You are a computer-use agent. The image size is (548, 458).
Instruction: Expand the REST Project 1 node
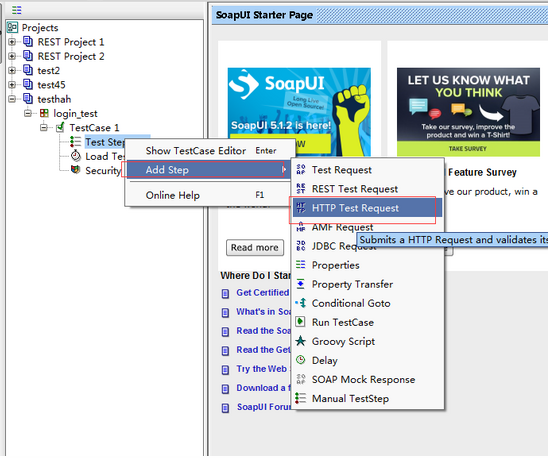[x=12, y=42]
